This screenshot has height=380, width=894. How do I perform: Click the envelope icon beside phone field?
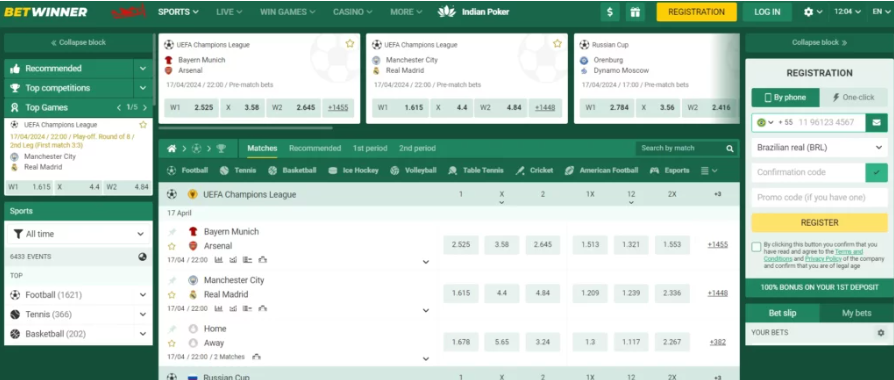click(x=876, y=122)
